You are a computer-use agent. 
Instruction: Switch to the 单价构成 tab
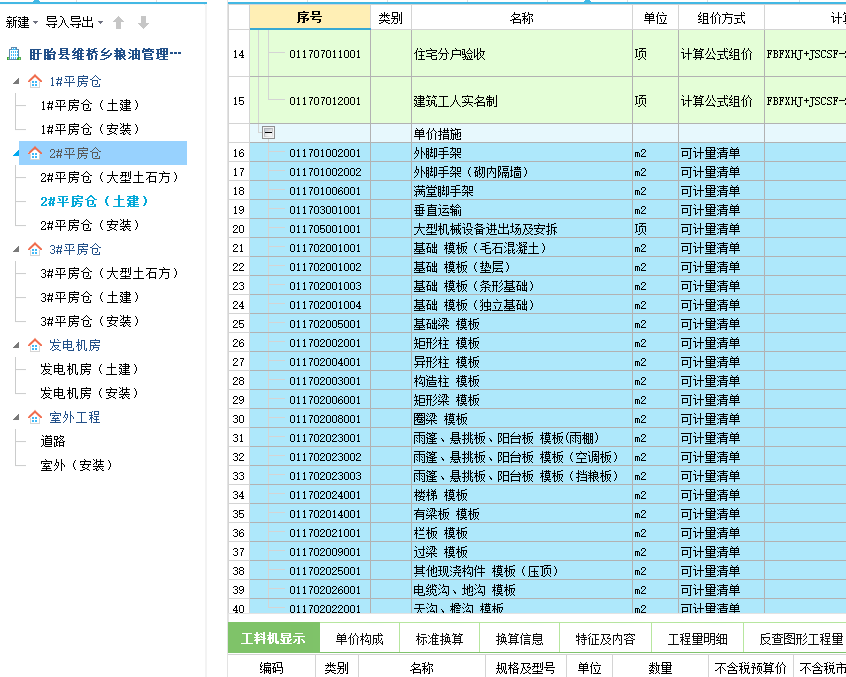coord(359,639)
